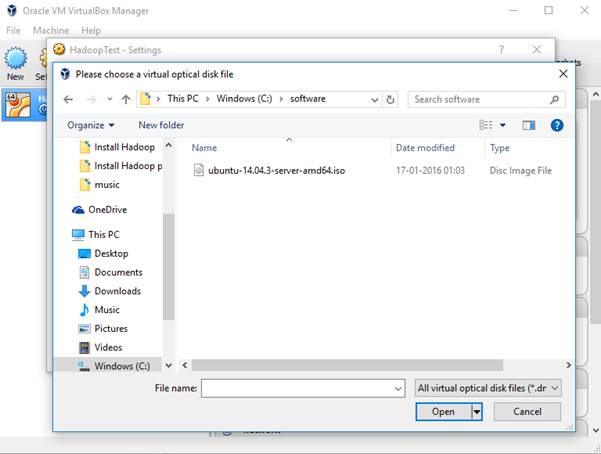Change view layout icon
This screenshot has height=454, width=601.
click(x=486, y=125)
